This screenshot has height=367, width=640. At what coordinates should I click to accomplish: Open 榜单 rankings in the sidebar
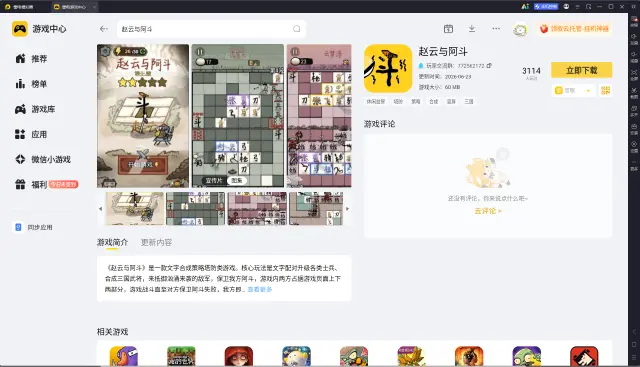click(x=31, y=84)
